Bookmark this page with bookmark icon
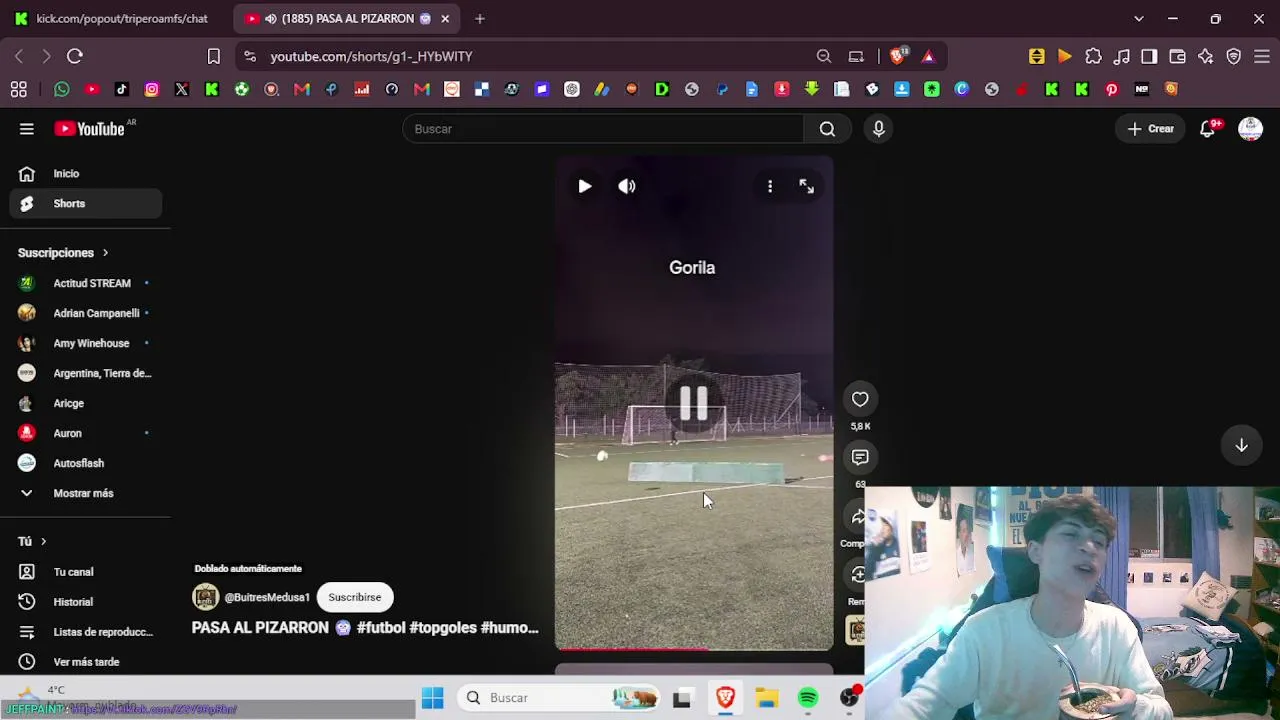 (x=214, y=56)
